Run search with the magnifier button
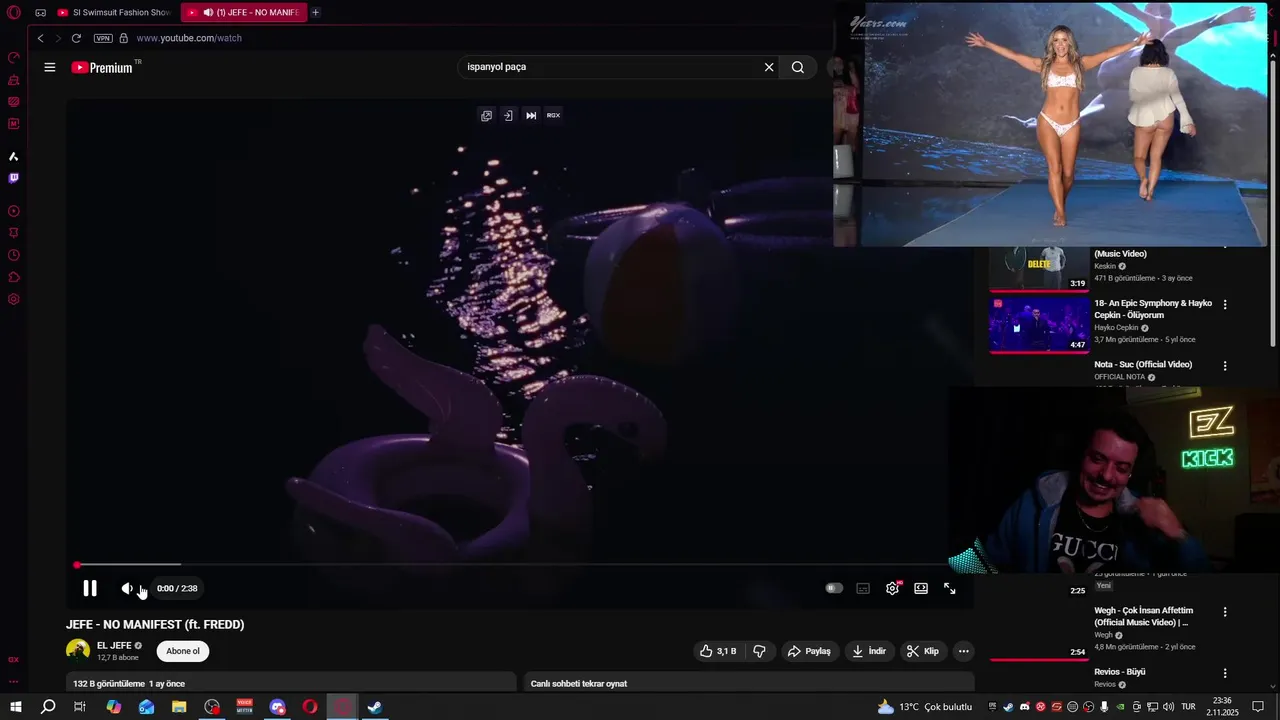This screenshot has width=1280, height=720. (798, 67)
